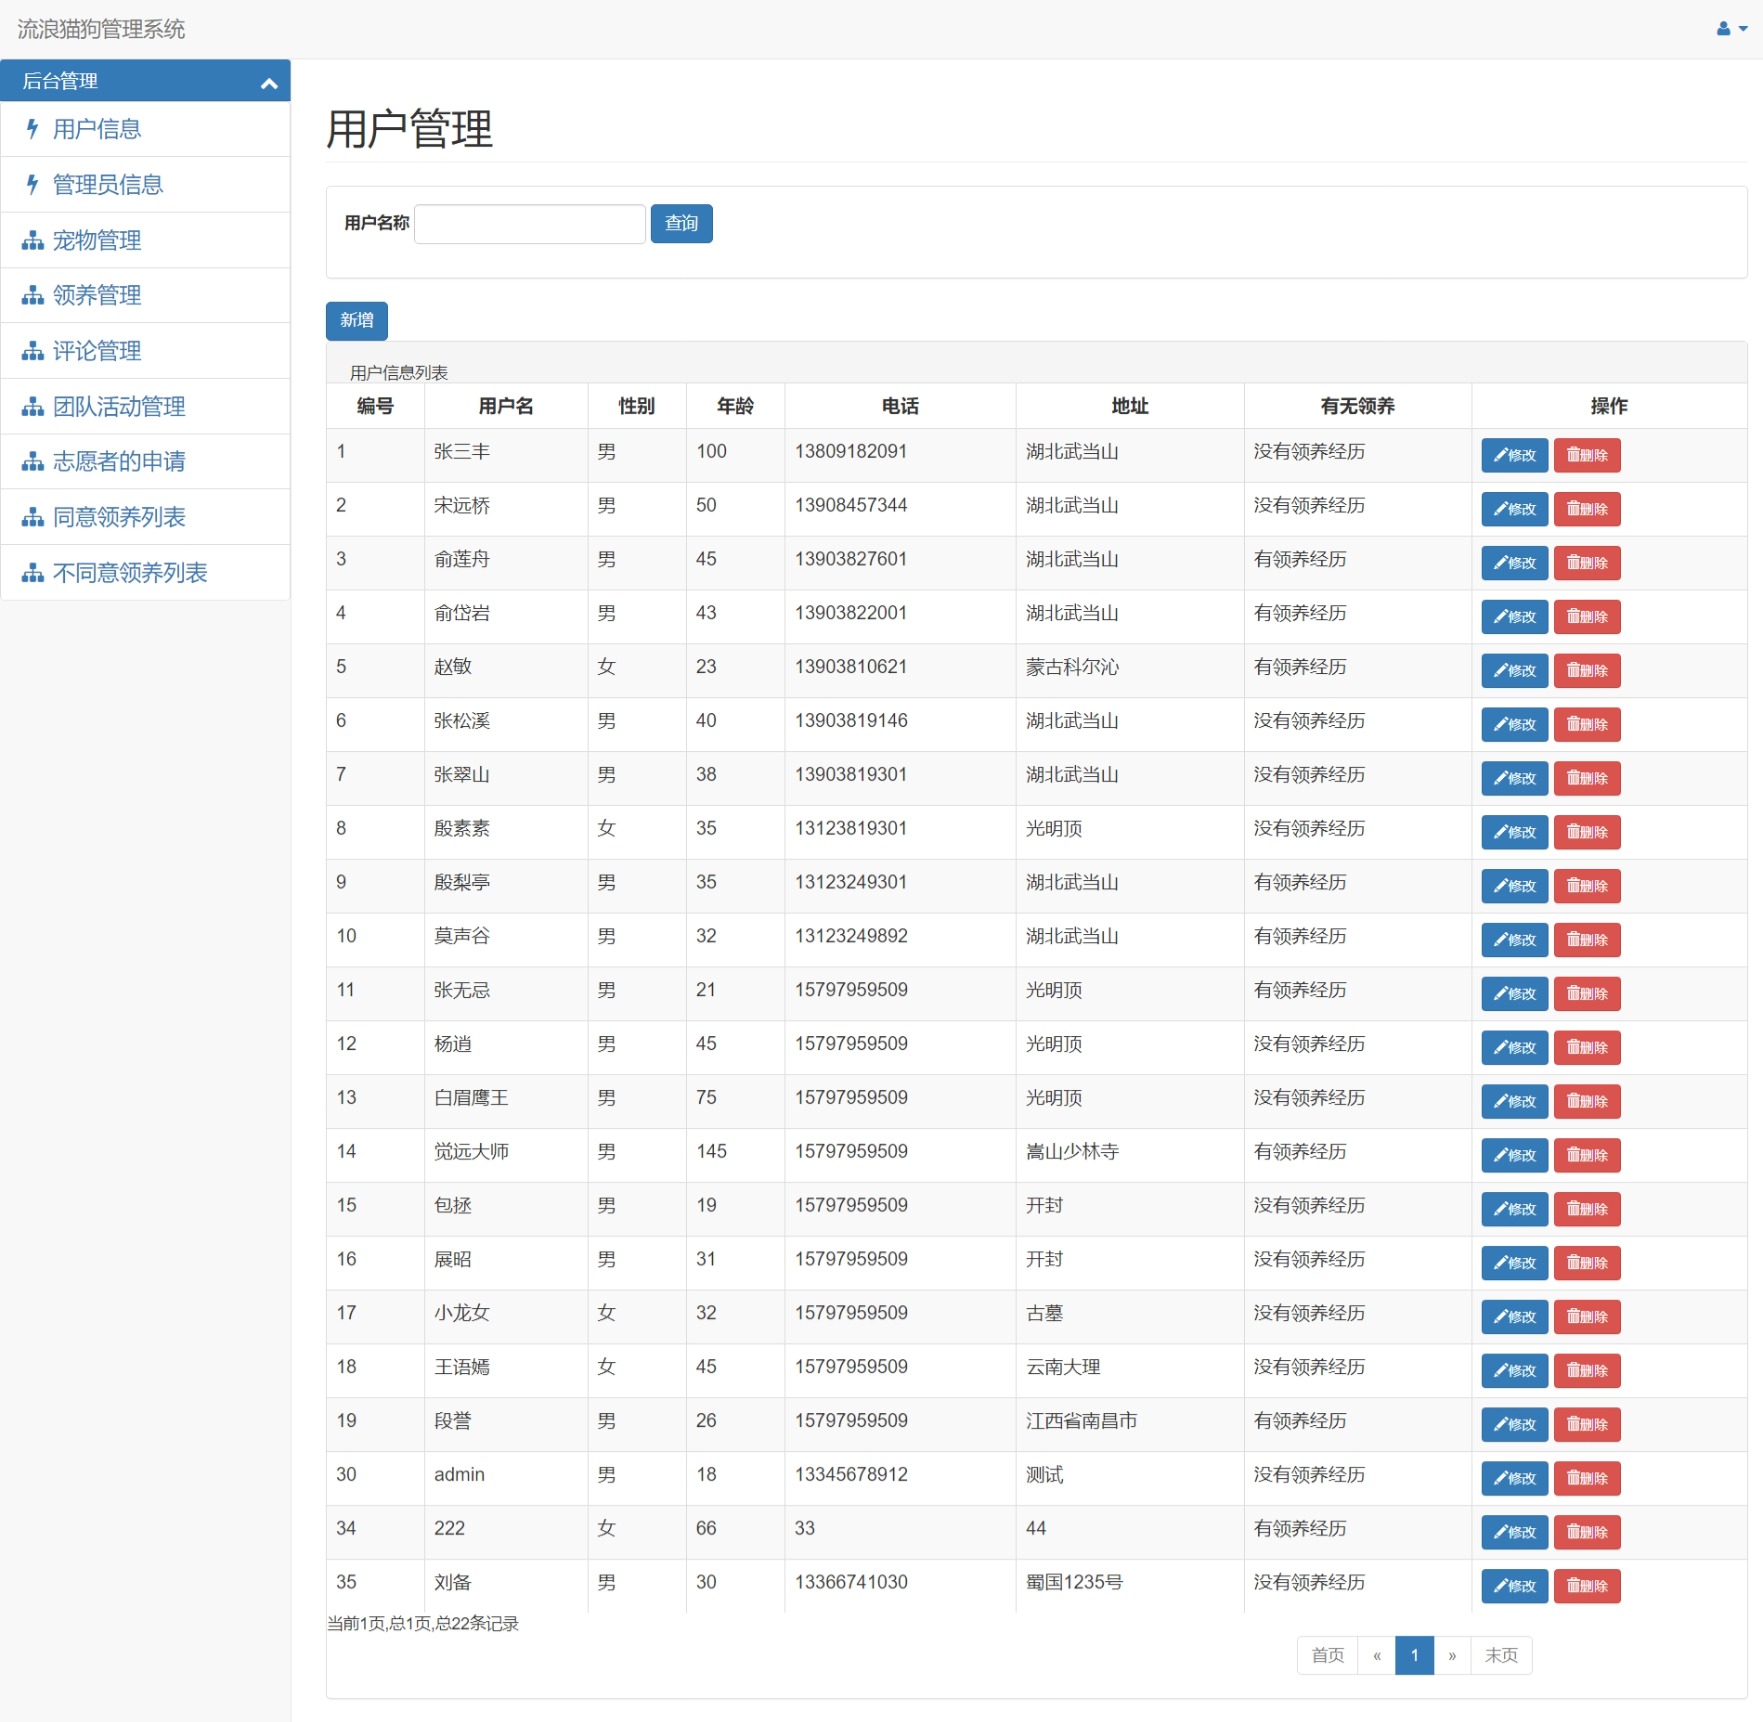The height and width of the screenshot is (1722, 1763).
Task: Go to 宠物管理 menu item
Action: click(x=97, y=241)
